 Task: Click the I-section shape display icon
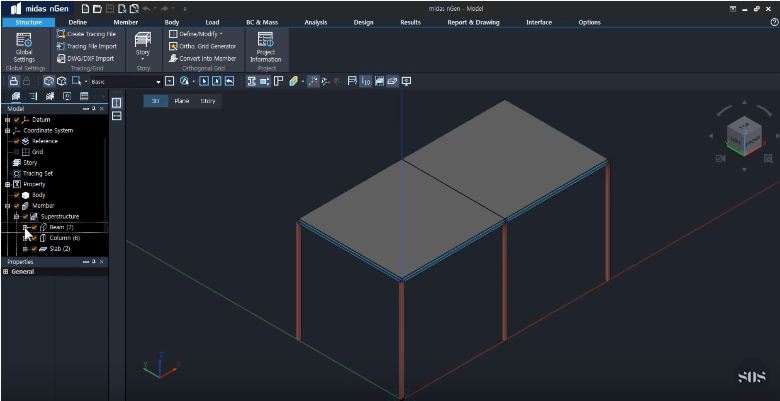coord(252,81)
